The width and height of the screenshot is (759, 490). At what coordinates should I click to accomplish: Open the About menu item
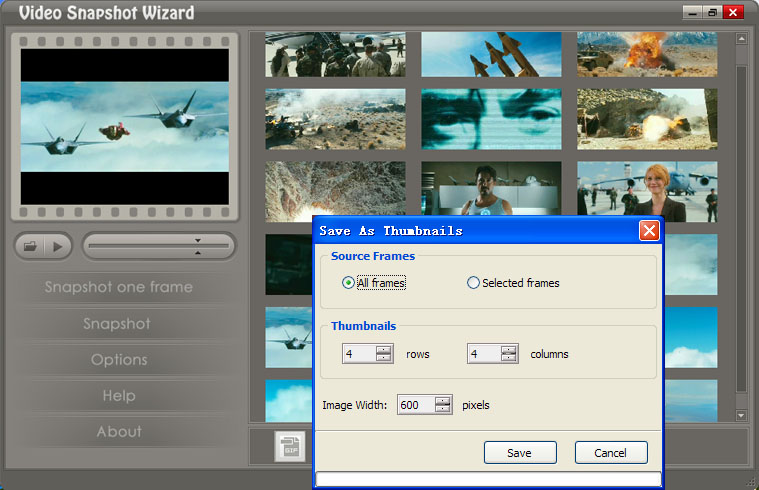tap(119, 431)
